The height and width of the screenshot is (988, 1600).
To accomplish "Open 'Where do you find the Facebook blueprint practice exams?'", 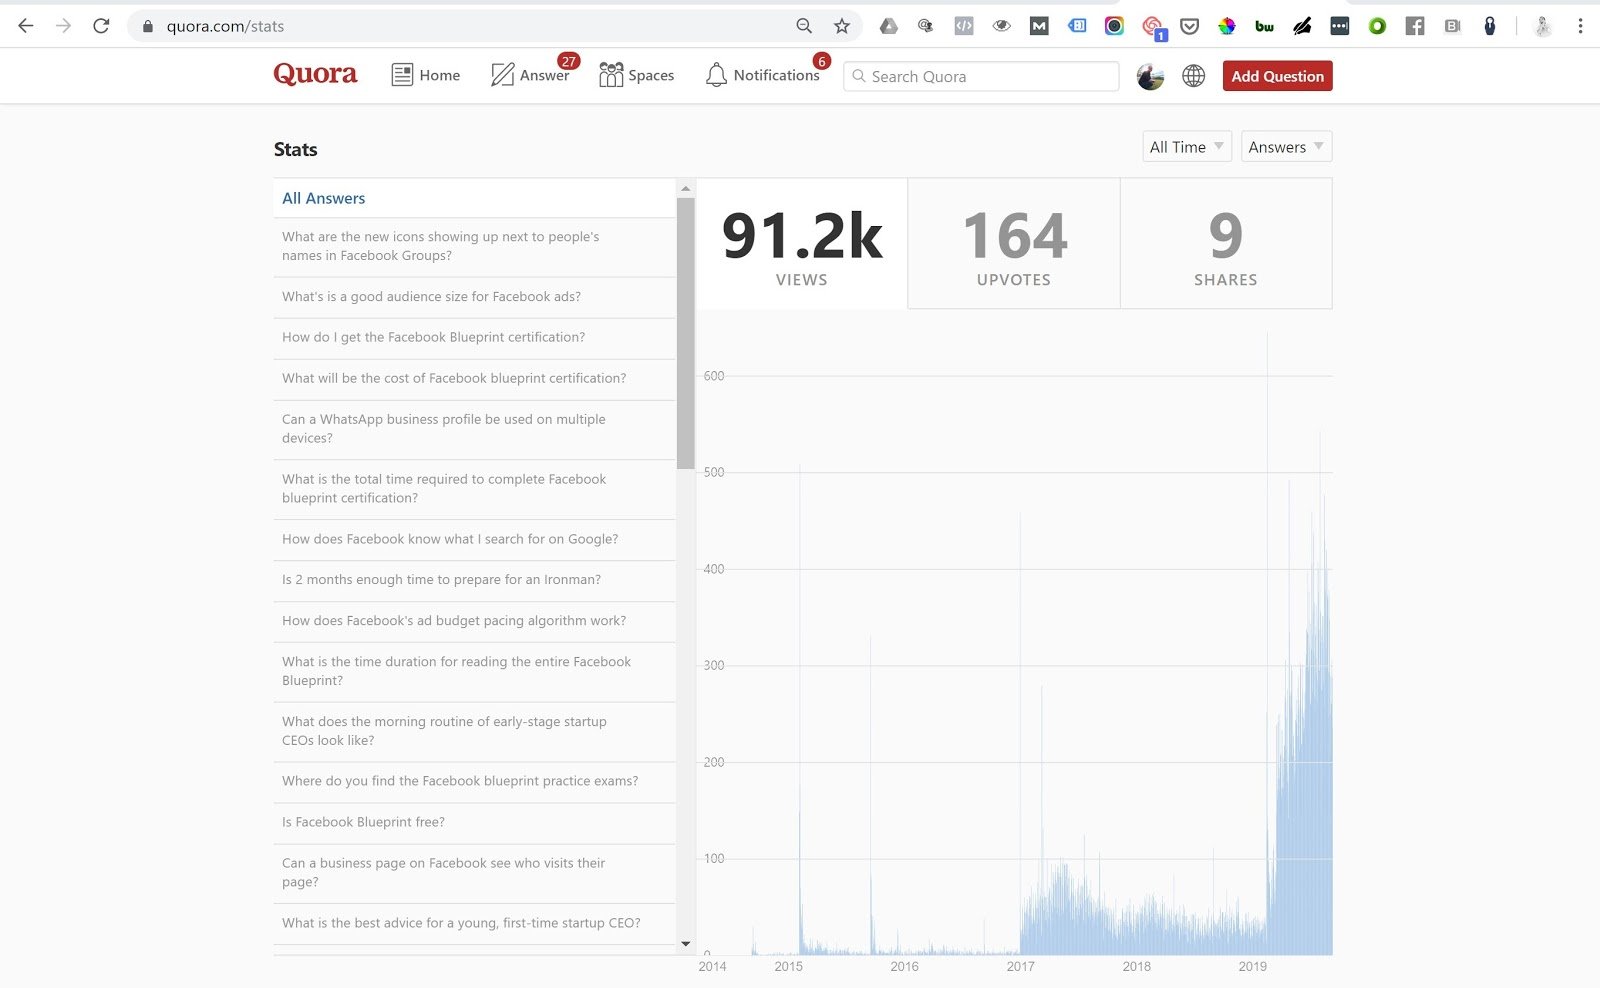I will [x=474, y=782].
